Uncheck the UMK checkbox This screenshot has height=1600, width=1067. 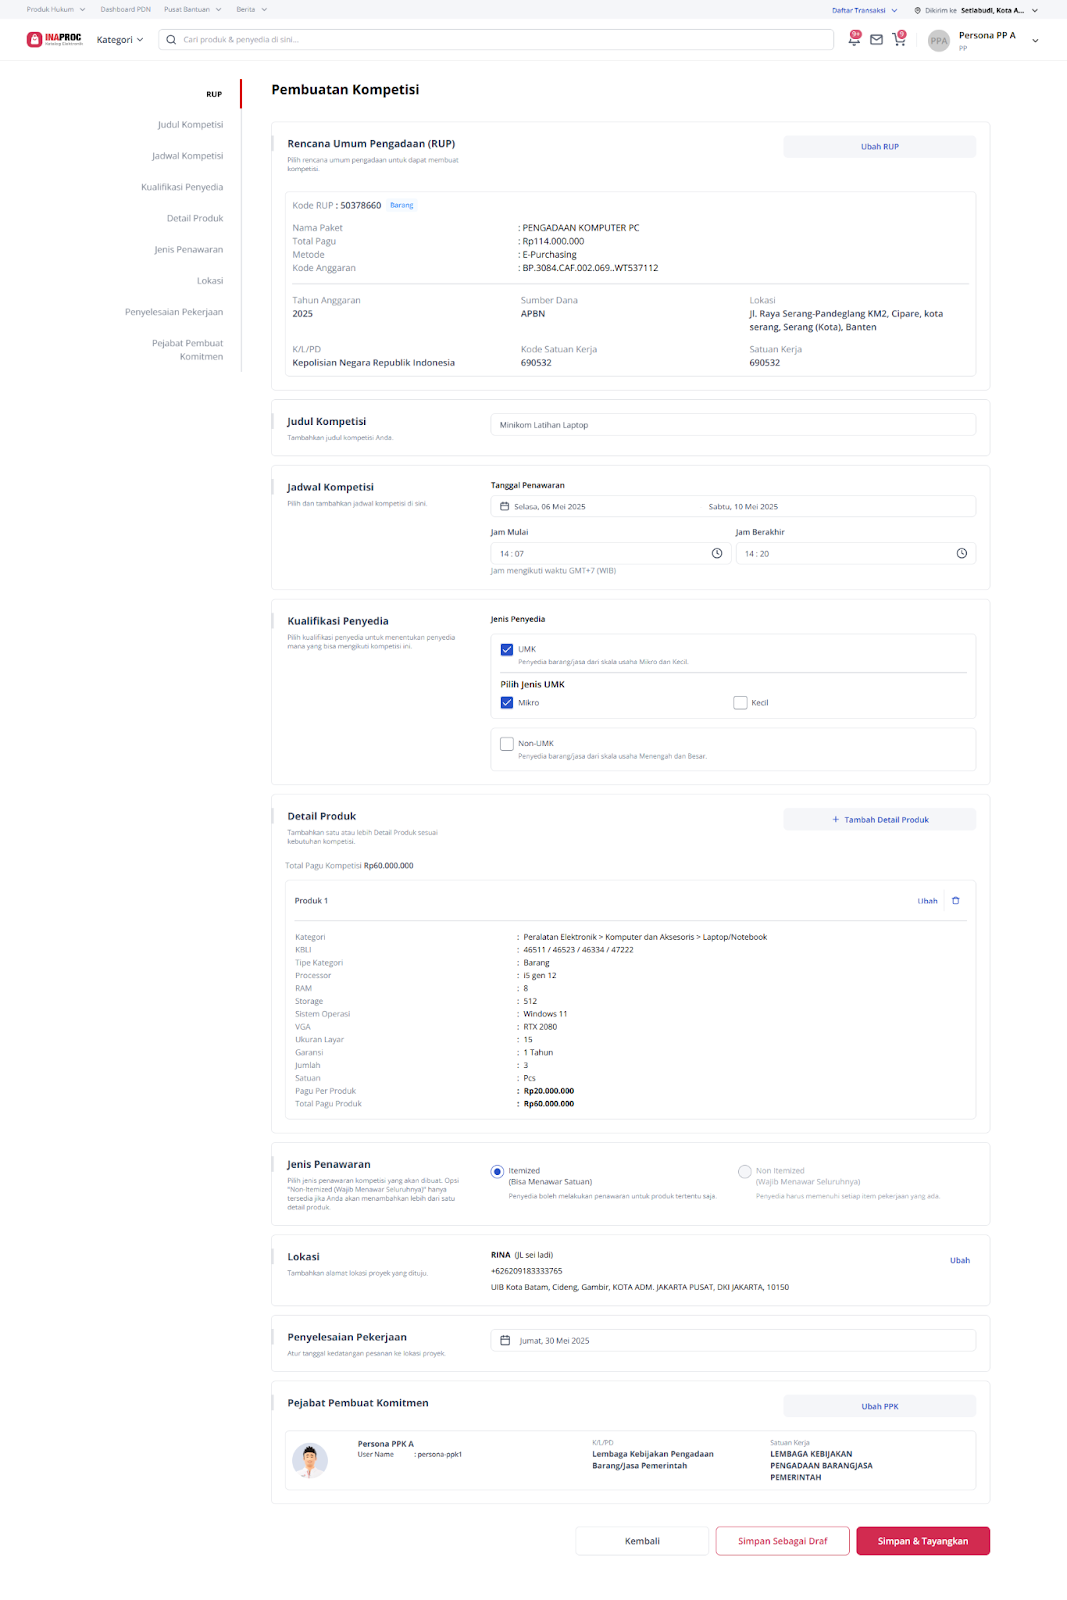click(507, 650)
